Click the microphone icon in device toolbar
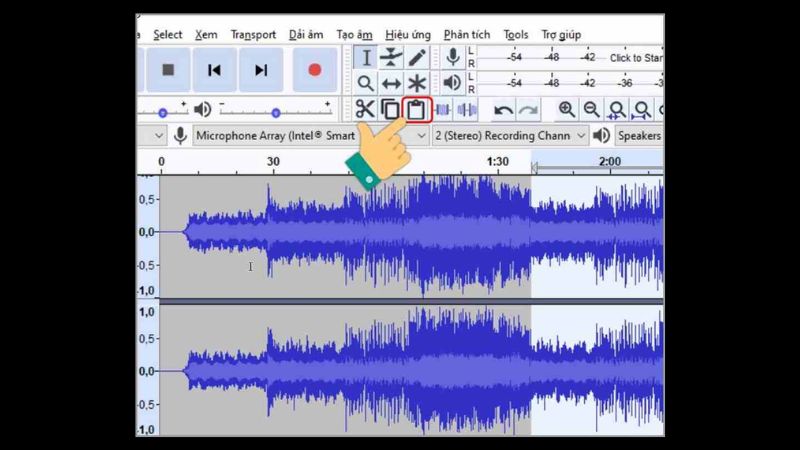 coord(180,136)
